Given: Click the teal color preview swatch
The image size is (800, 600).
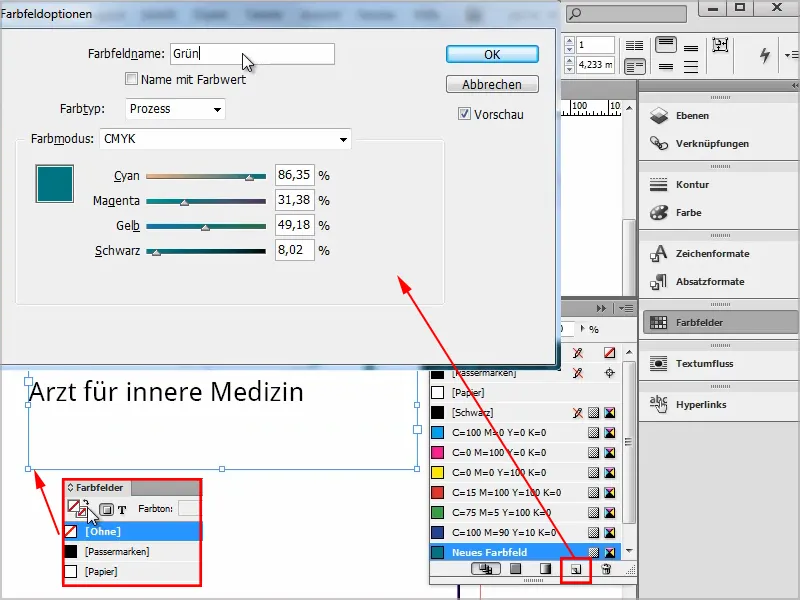Looking at the screenshot, I should point(55,184).
